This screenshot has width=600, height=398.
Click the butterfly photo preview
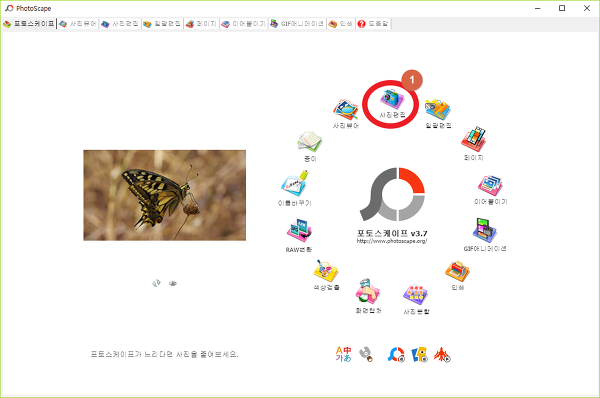pos(165,195)
